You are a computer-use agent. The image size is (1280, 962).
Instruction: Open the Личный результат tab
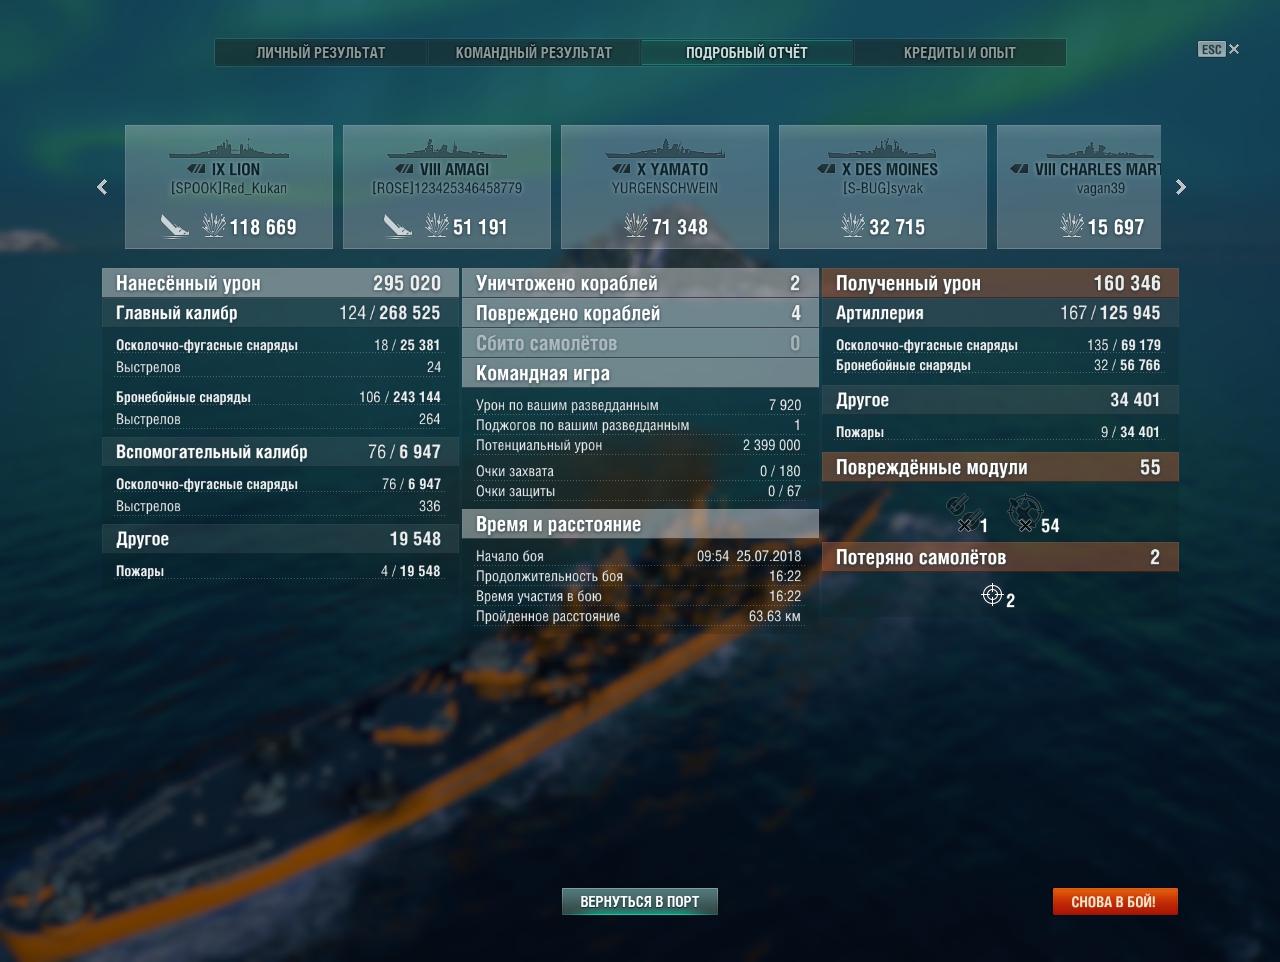(321, 52)
